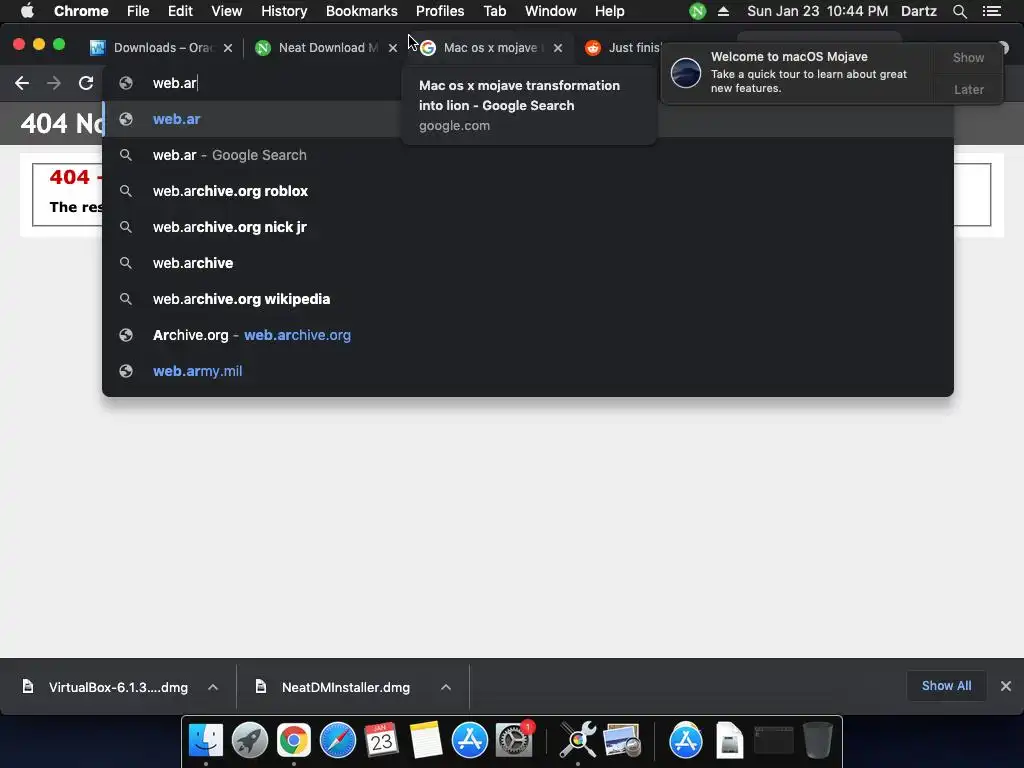Open the dmg file stack in Dock
Screen dimensions: 1024x768
point(729,740)
